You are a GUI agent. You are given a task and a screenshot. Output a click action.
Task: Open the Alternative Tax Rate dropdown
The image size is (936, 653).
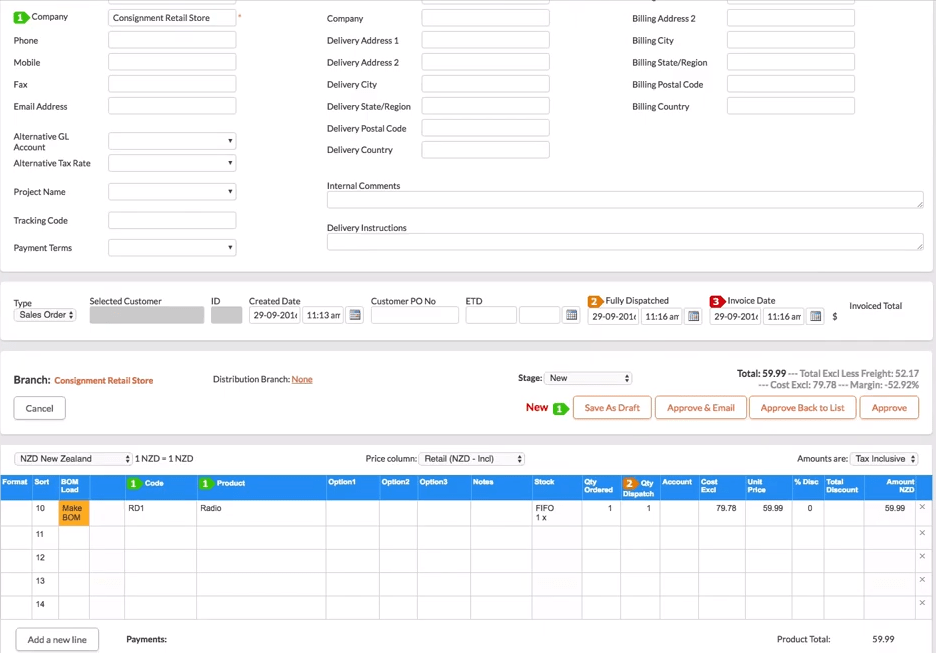172,163
